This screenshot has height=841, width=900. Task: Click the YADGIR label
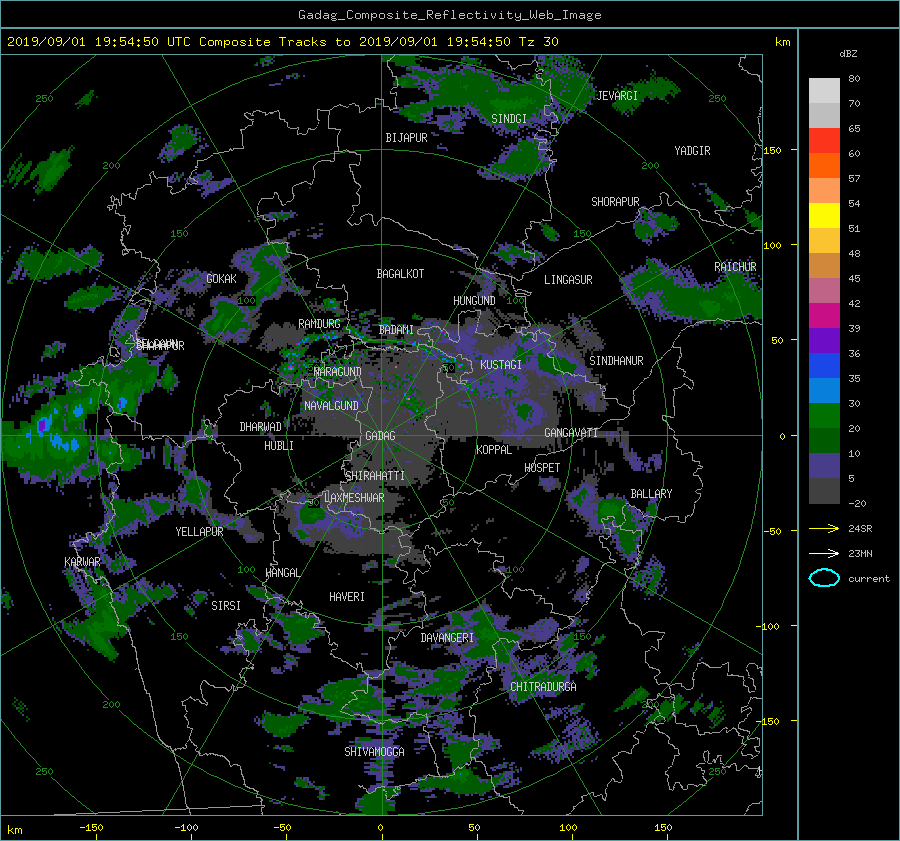692,151
